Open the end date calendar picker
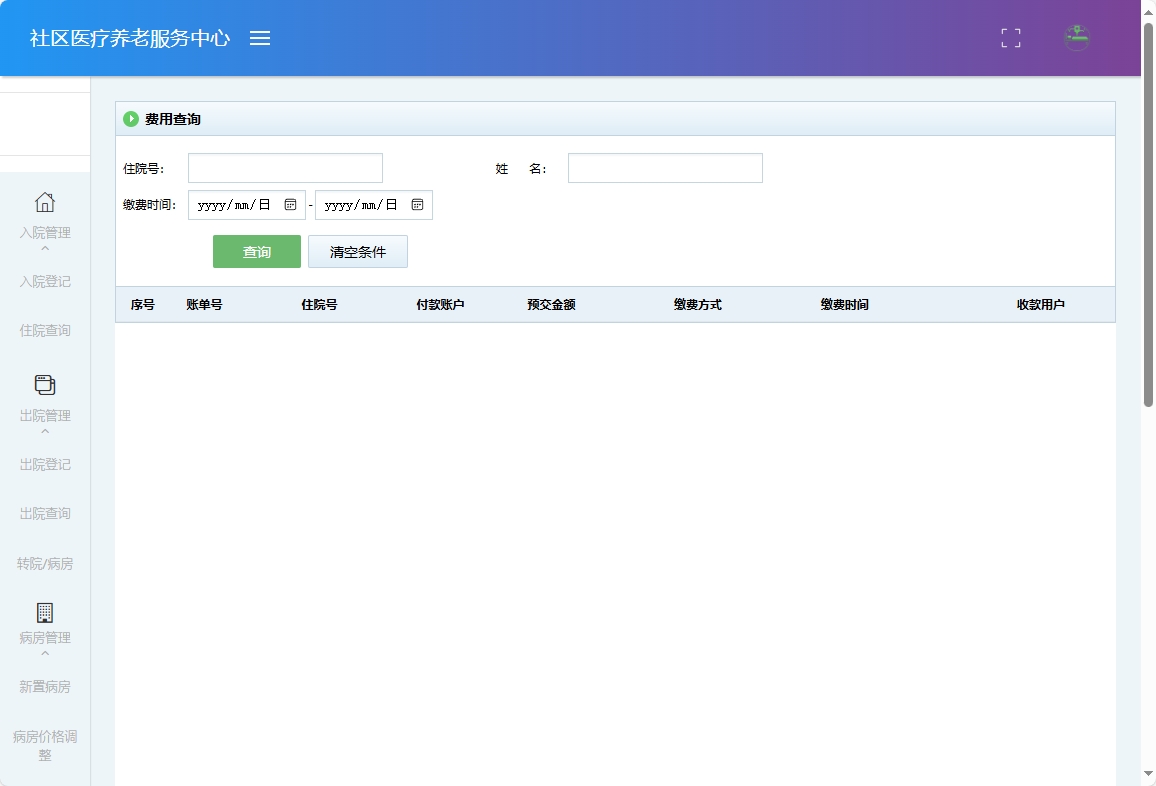Image resolution: width=1156 pixels, height=786 pixels. [x=417, y=204]
